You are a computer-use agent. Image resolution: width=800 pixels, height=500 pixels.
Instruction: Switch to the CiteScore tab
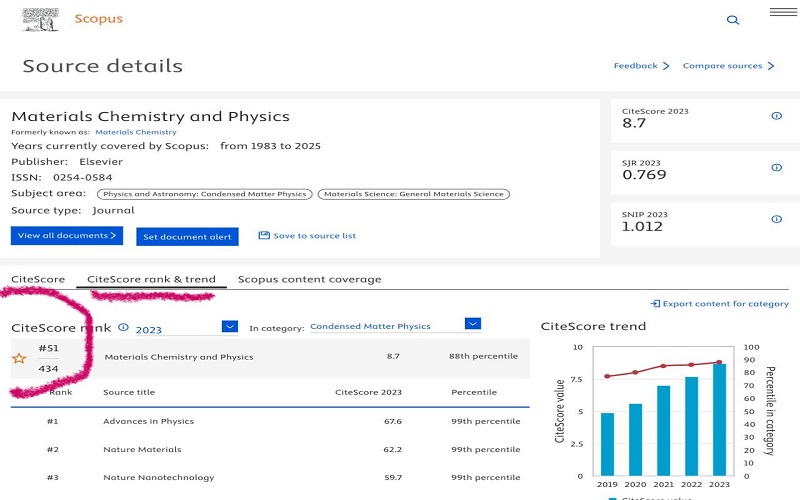(x=38, y=280)
